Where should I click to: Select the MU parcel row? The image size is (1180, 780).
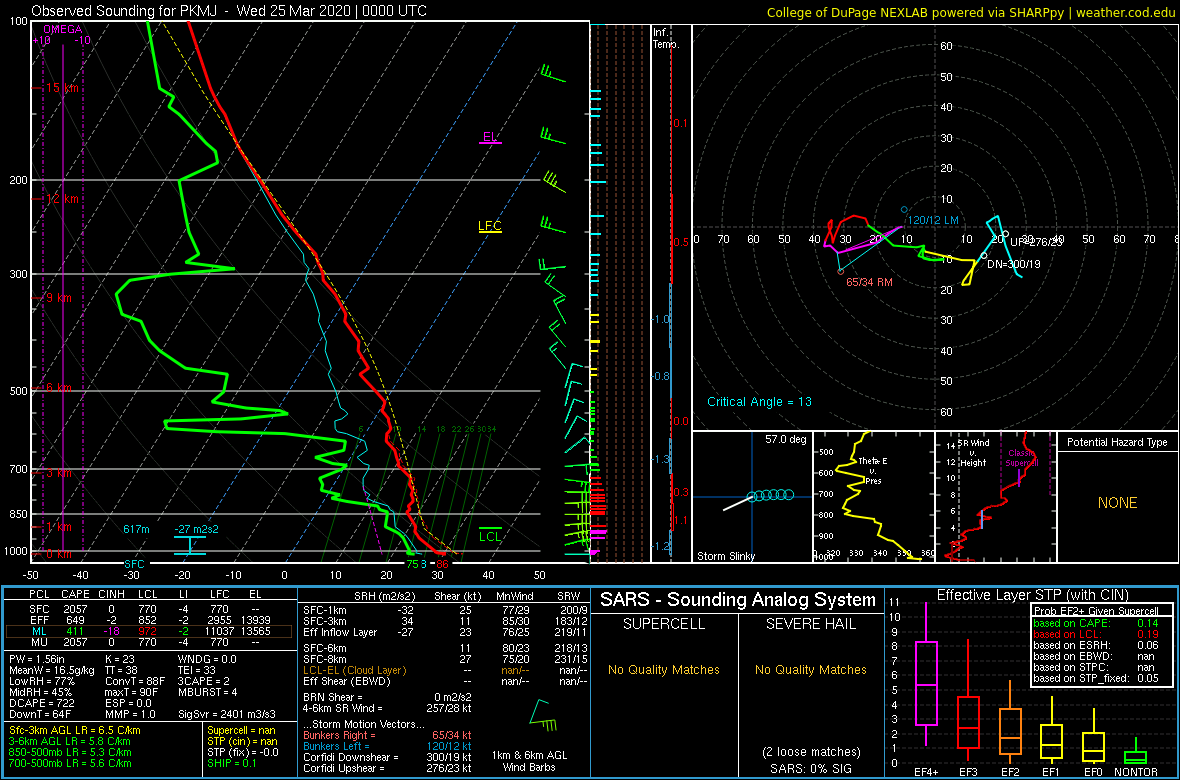coord(151,644)
